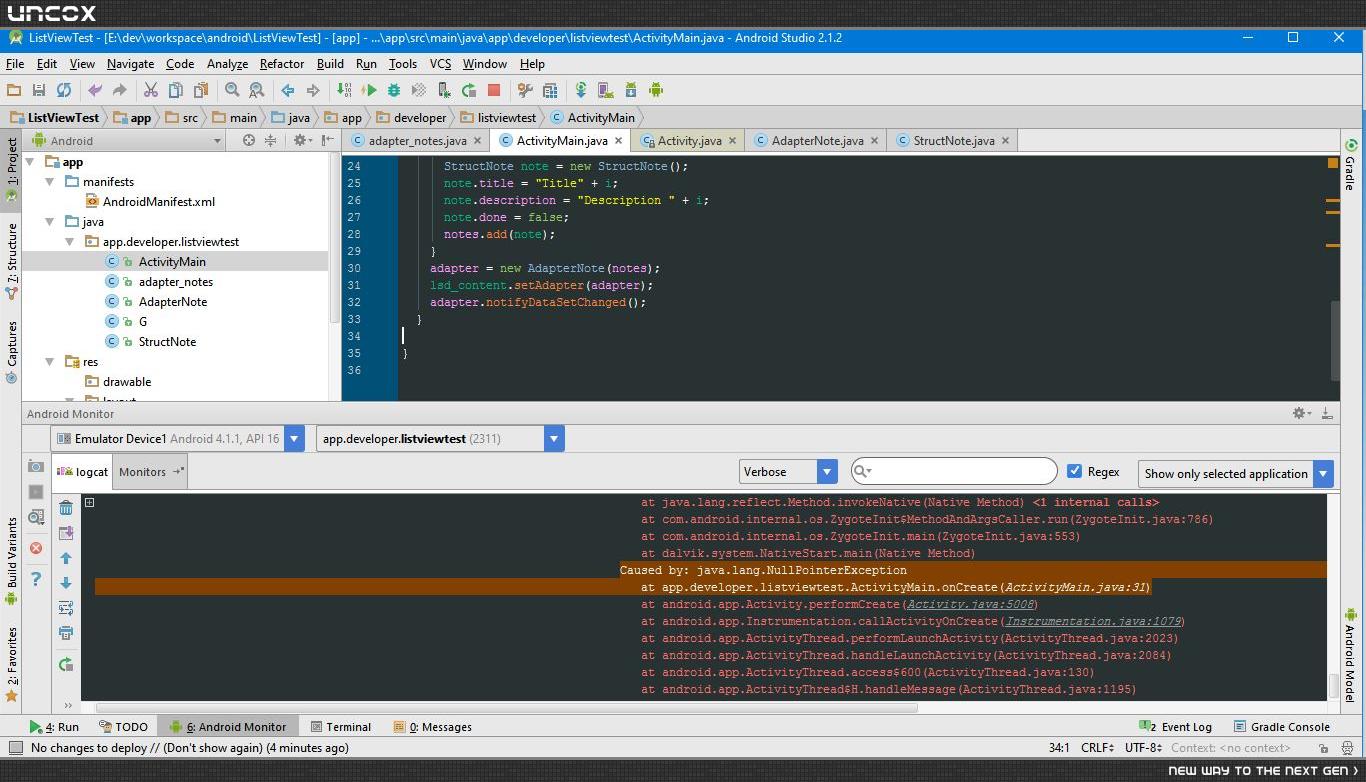Image resolution: width=1366 pixels, height=782 pixels.
Task: Click the SDK Manager icon
Action: point(631,90)
